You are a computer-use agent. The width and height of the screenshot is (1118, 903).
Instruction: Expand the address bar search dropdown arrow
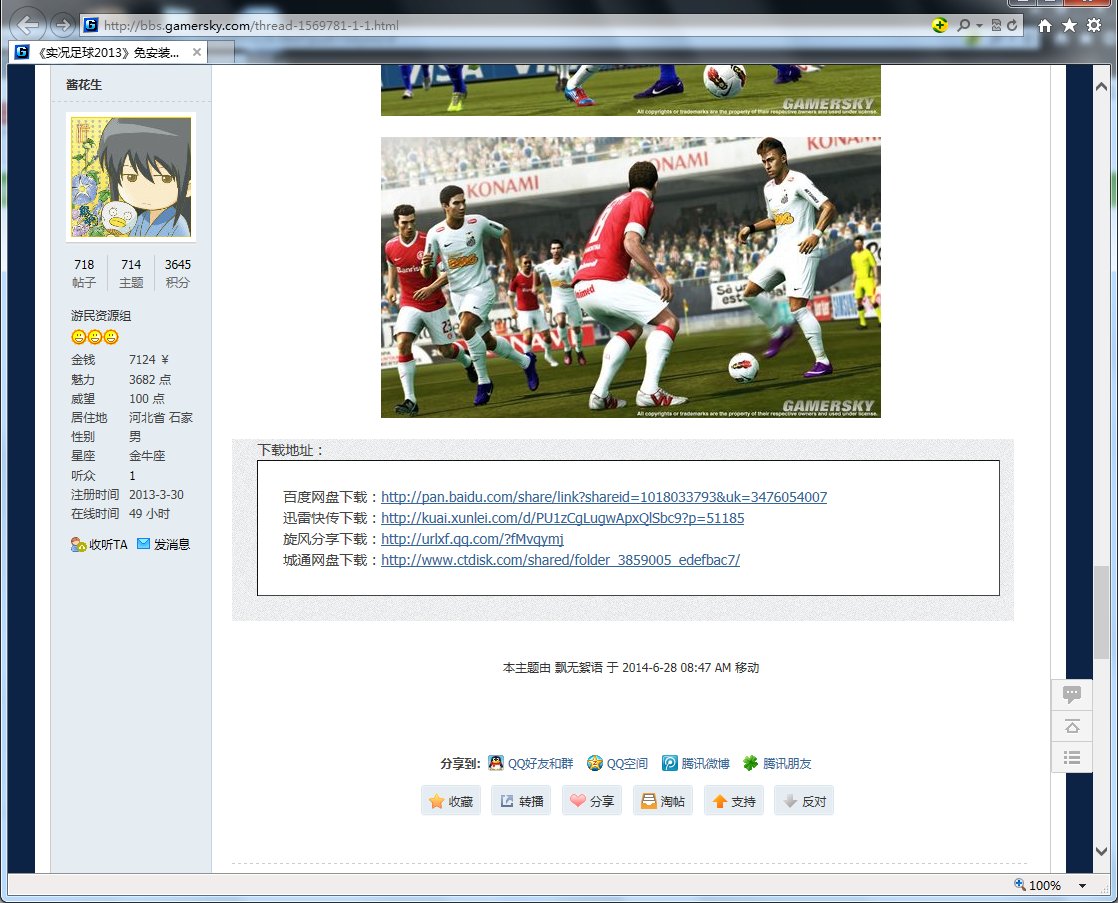(x=979, y=26)
